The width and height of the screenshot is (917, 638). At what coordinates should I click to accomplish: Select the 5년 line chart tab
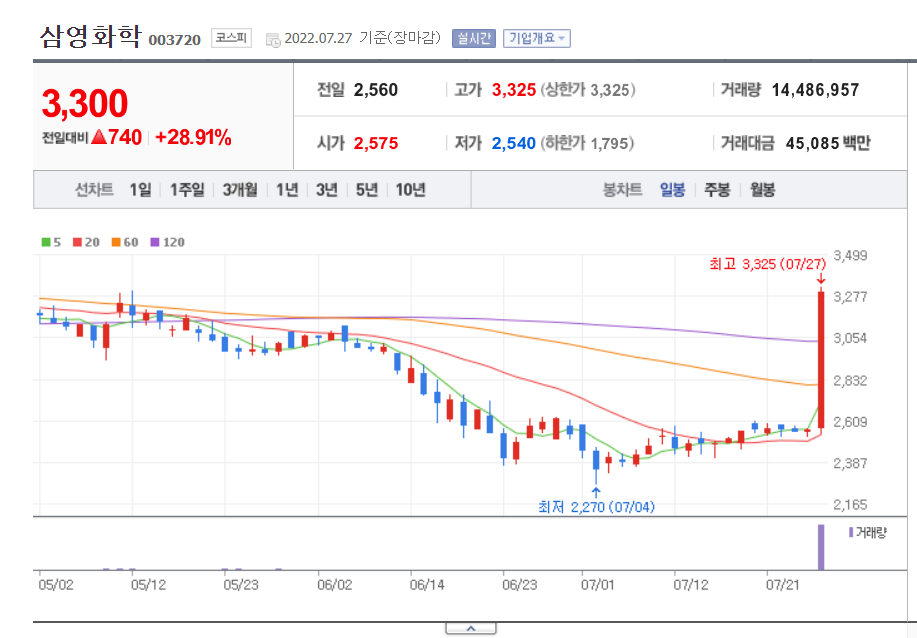click(367, 189)
